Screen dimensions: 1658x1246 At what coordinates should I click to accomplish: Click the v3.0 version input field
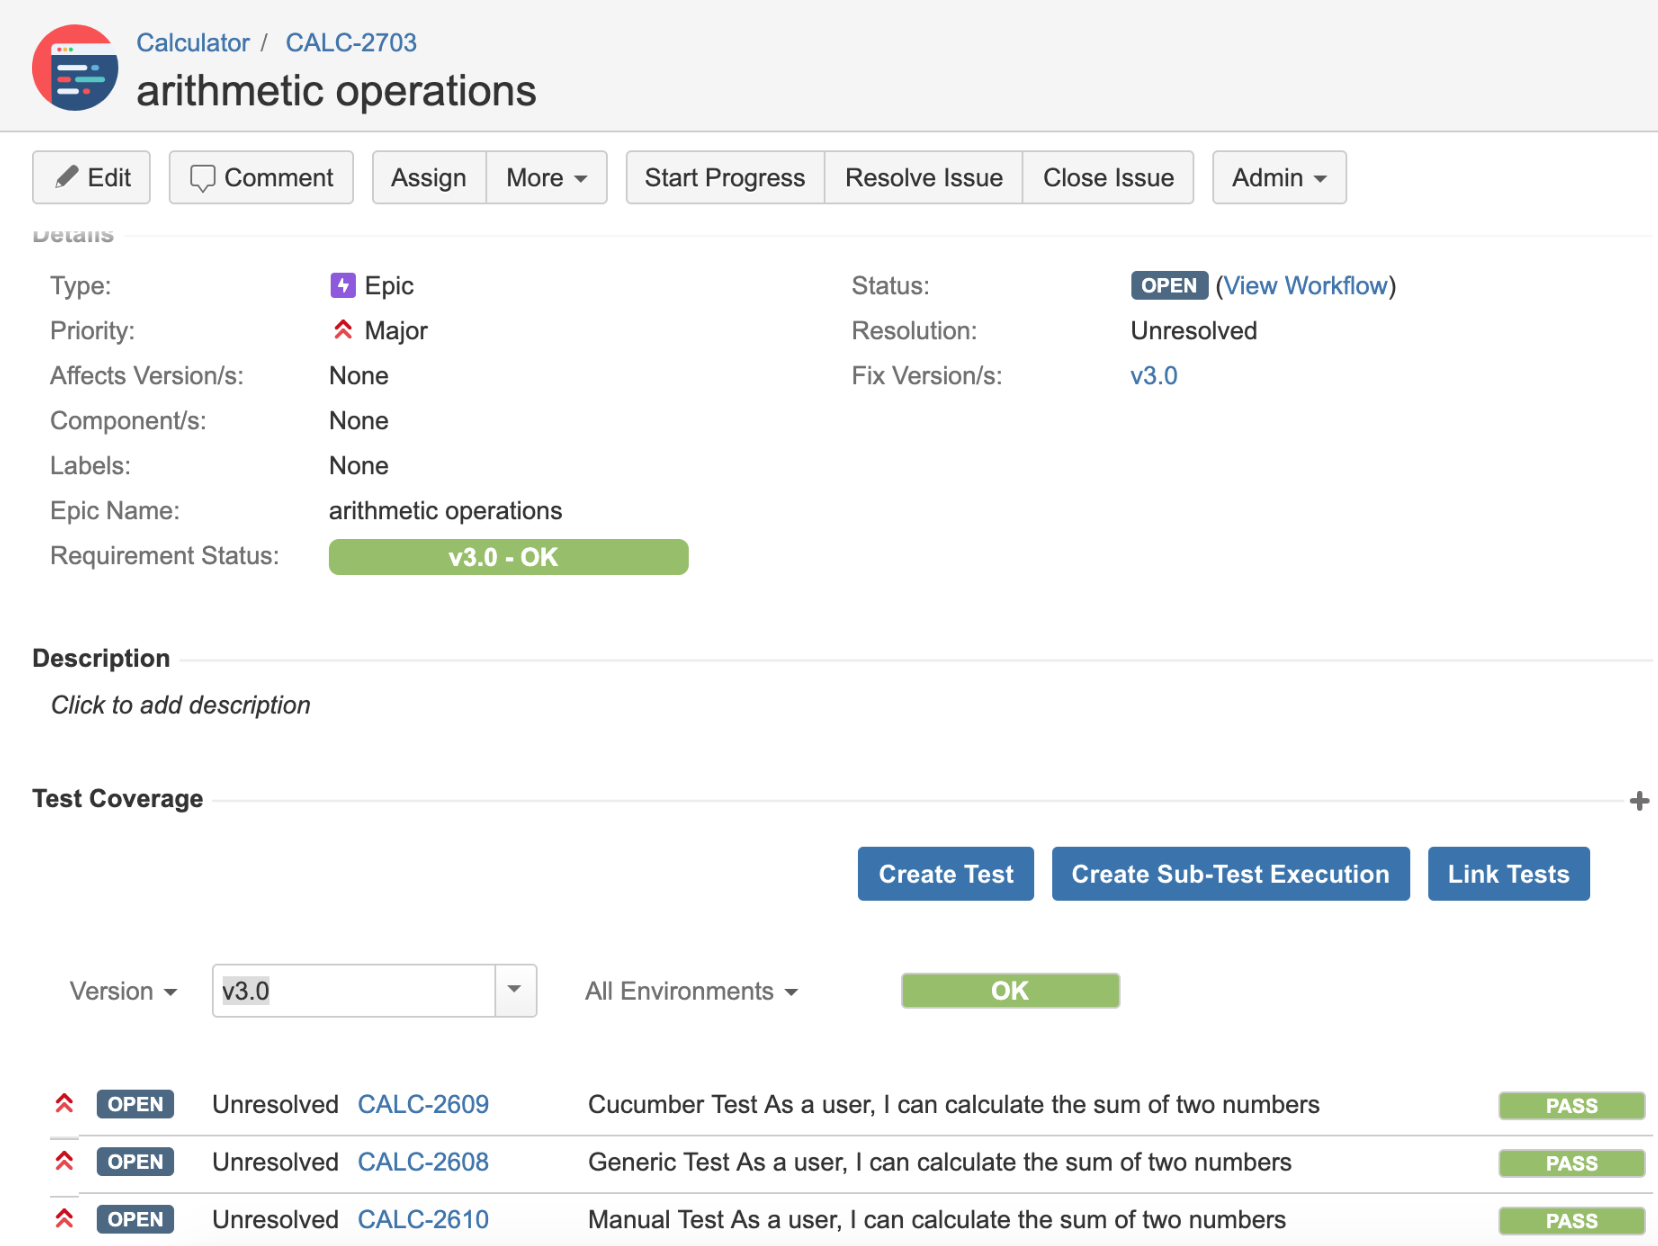(x=354, y=991)
